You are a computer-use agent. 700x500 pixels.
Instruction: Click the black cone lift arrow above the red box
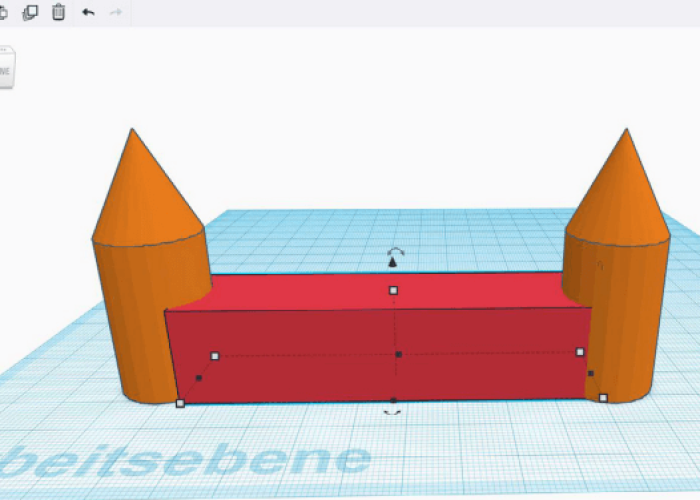click(392, 262)
